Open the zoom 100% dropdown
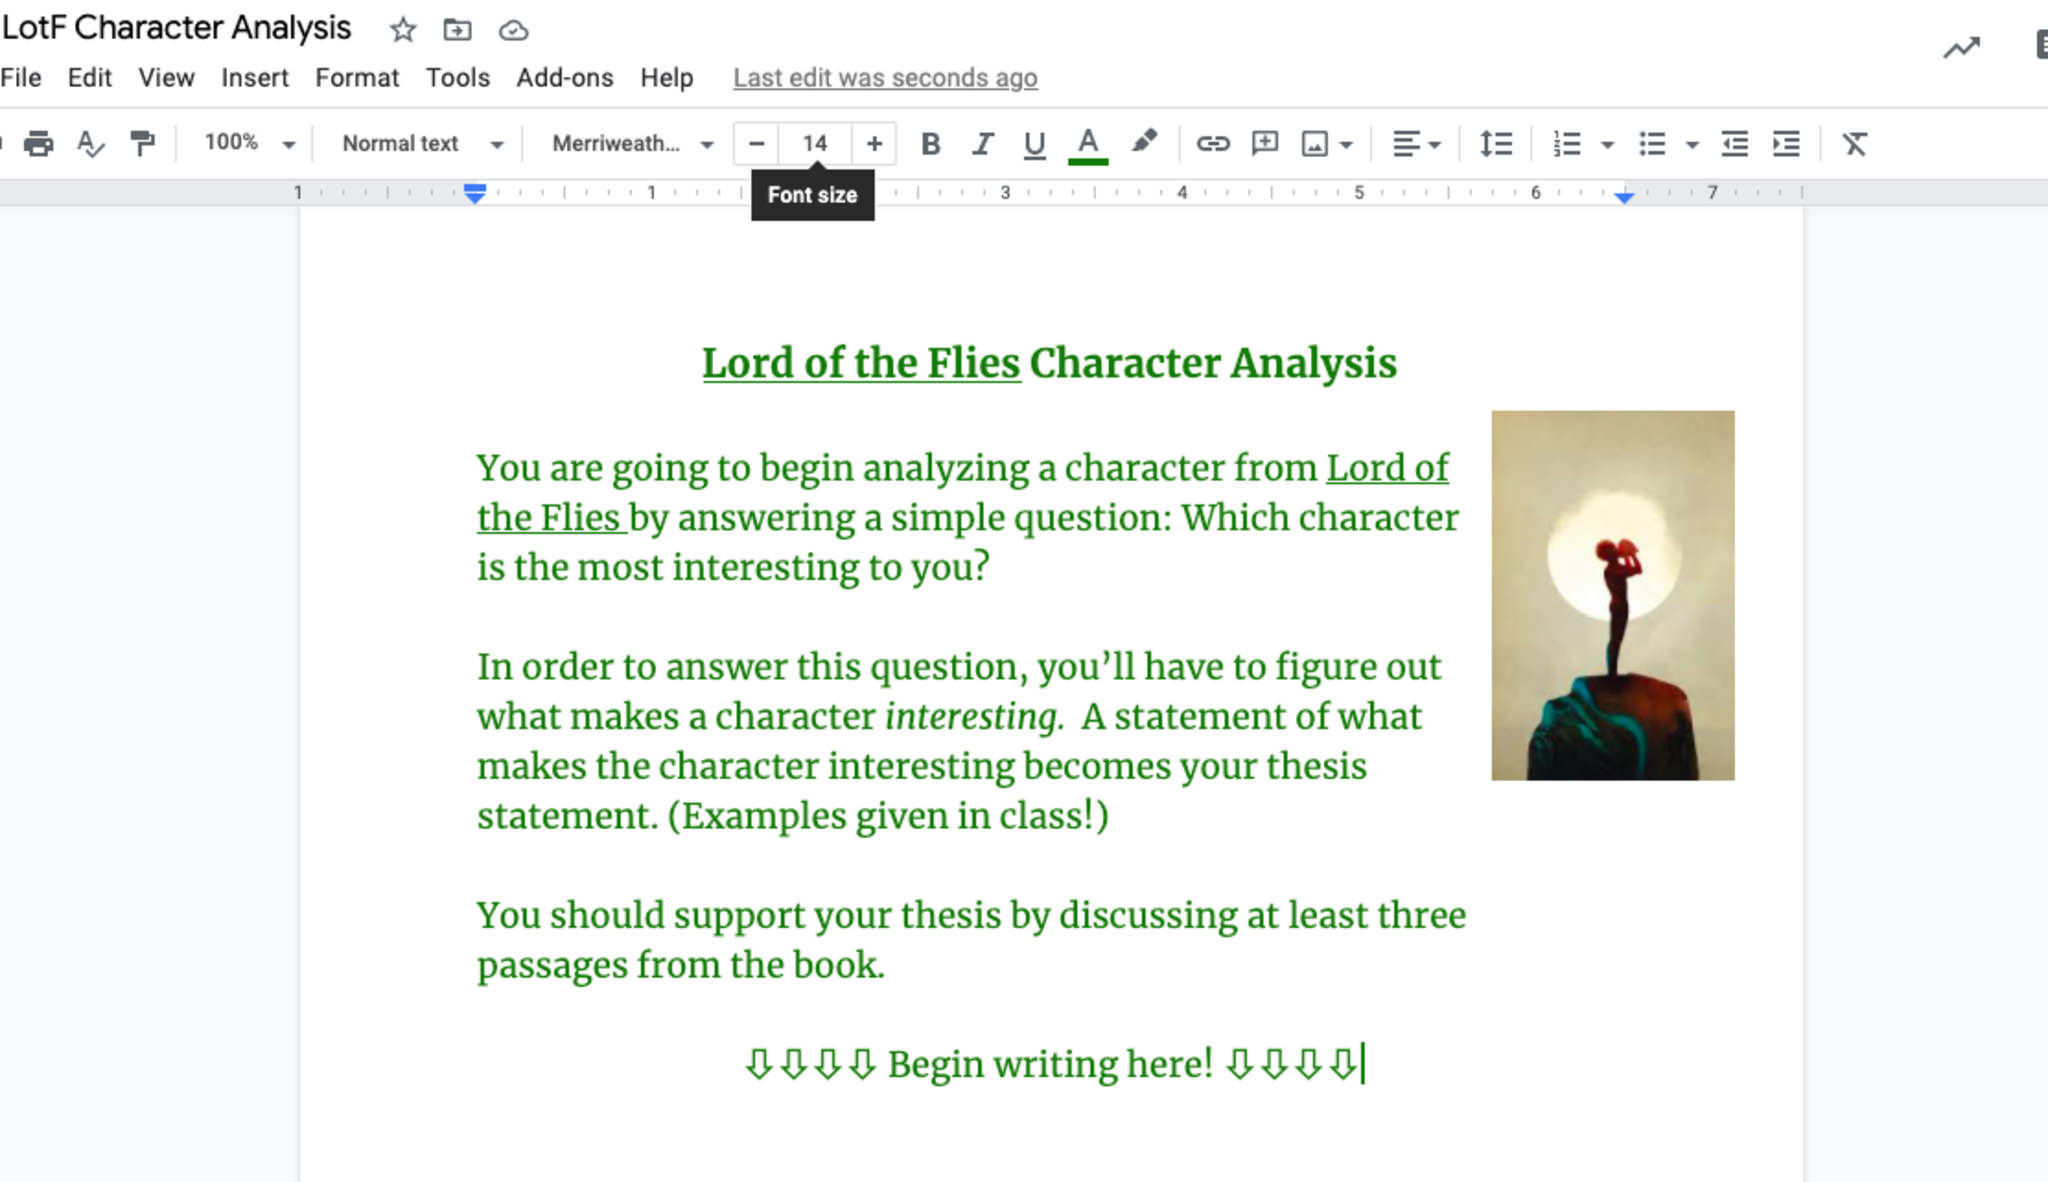Screen dimensions: 2048x1182 249,144
